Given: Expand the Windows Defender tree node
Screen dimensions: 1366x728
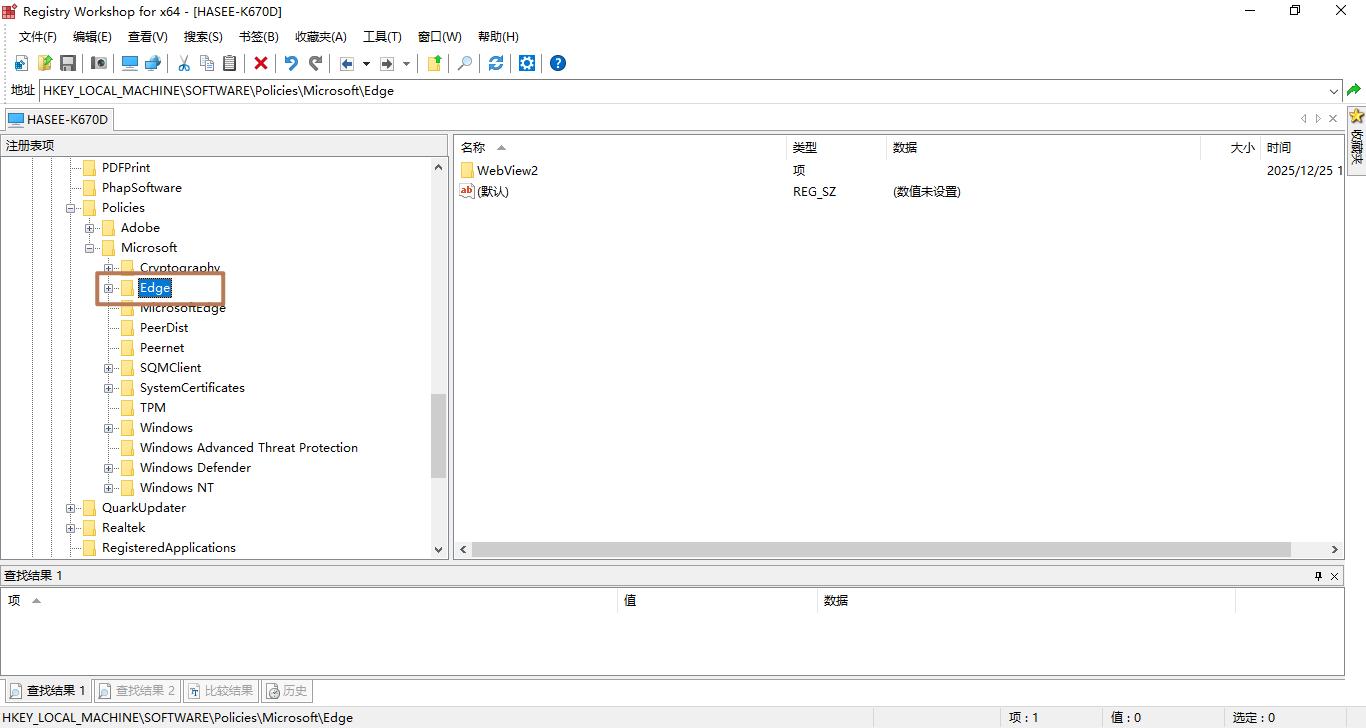Looking at the screenshot, I should tap(109, 468).
